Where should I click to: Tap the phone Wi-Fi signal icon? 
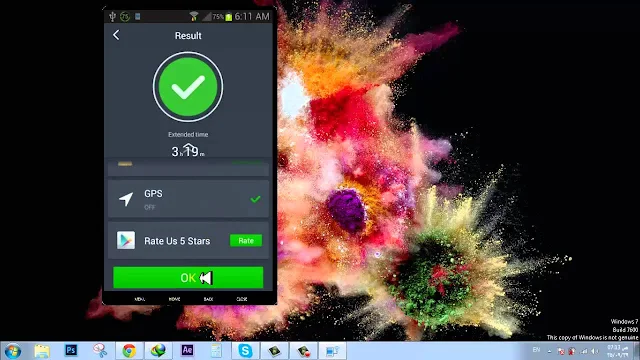(x=194, y=16)
